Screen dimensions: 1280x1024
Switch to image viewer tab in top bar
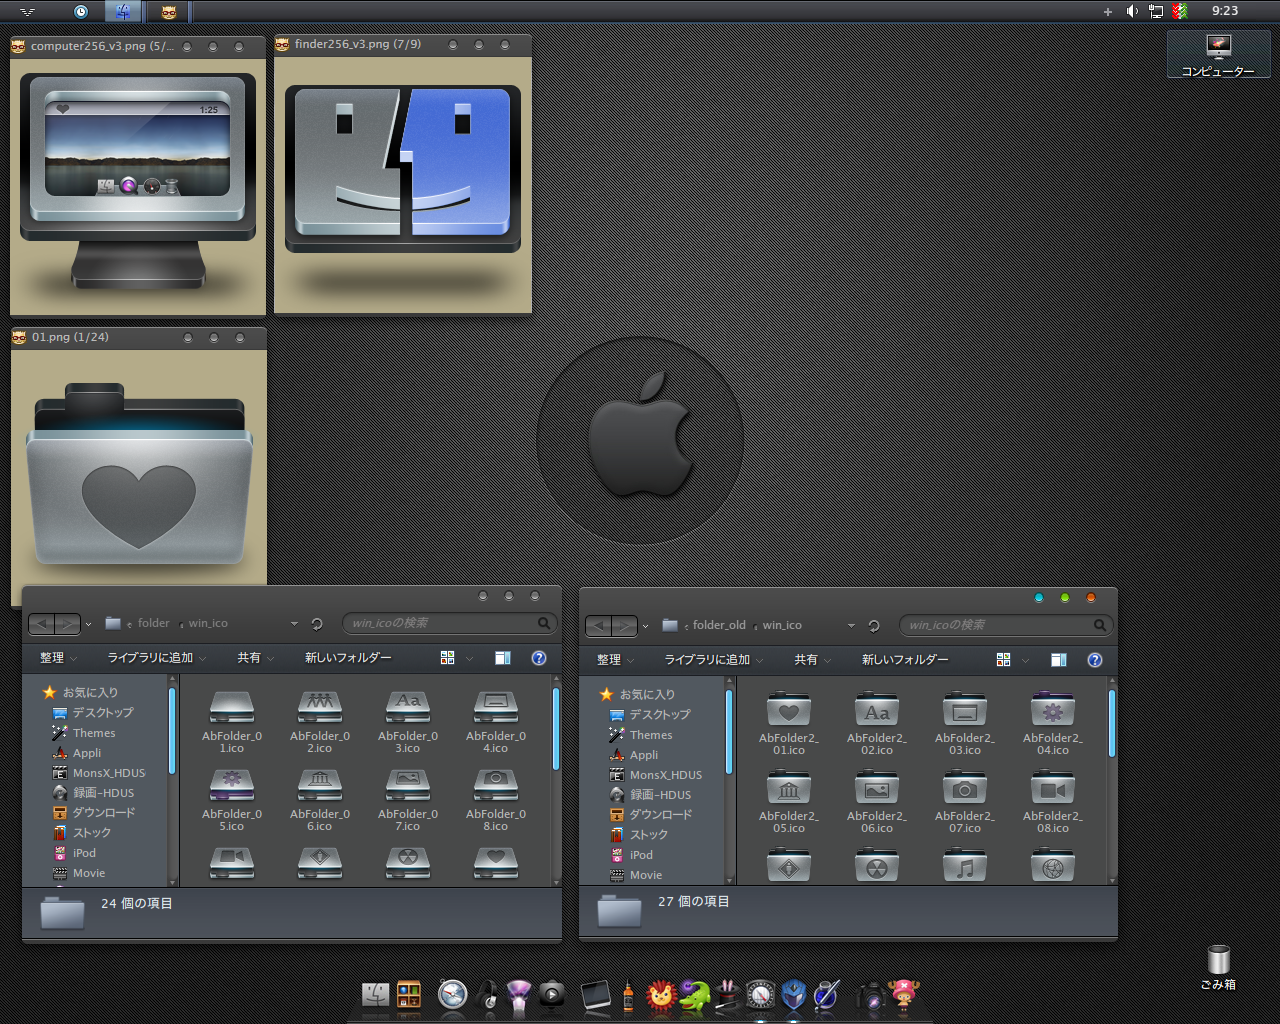coord(168,12)
